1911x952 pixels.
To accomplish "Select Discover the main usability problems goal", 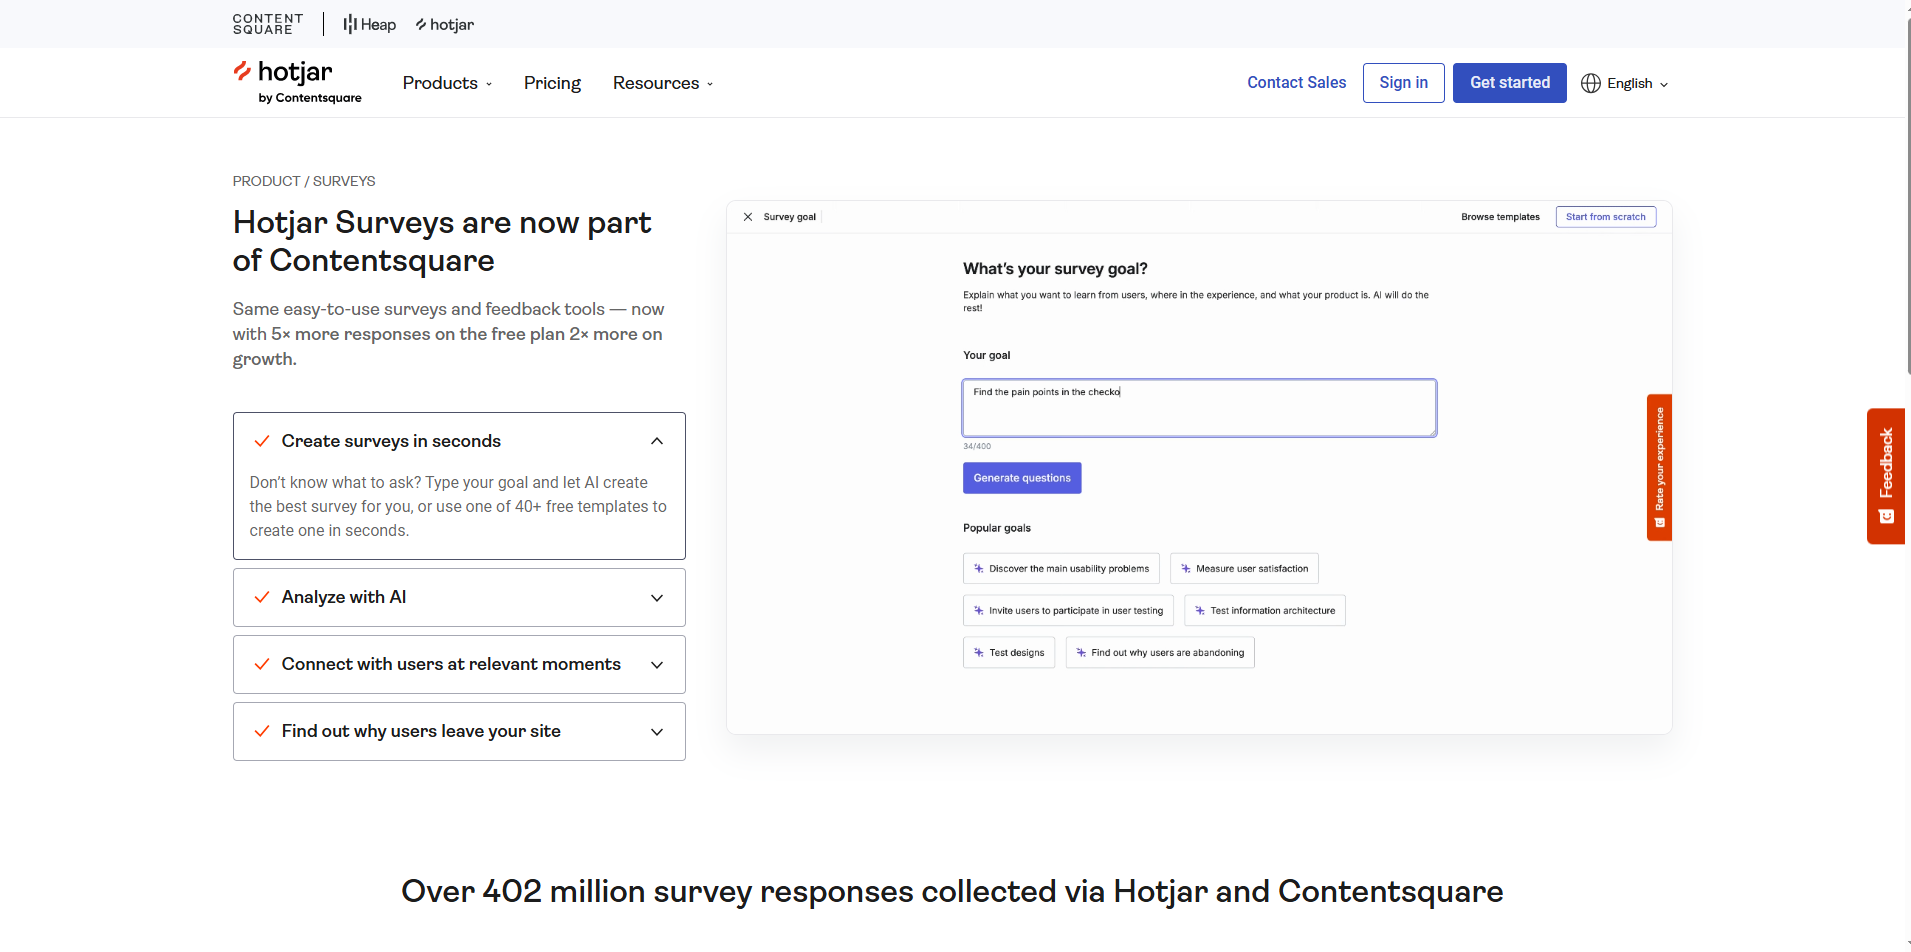I will (x=1061, y=569).
